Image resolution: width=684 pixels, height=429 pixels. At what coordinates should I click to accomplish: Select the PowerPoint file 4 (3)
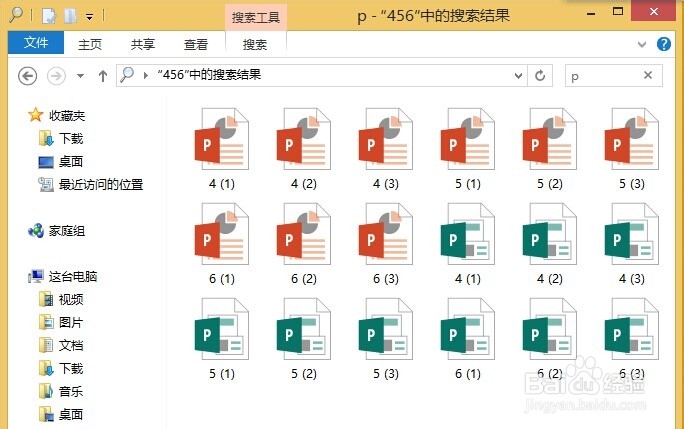click(386, 148)
